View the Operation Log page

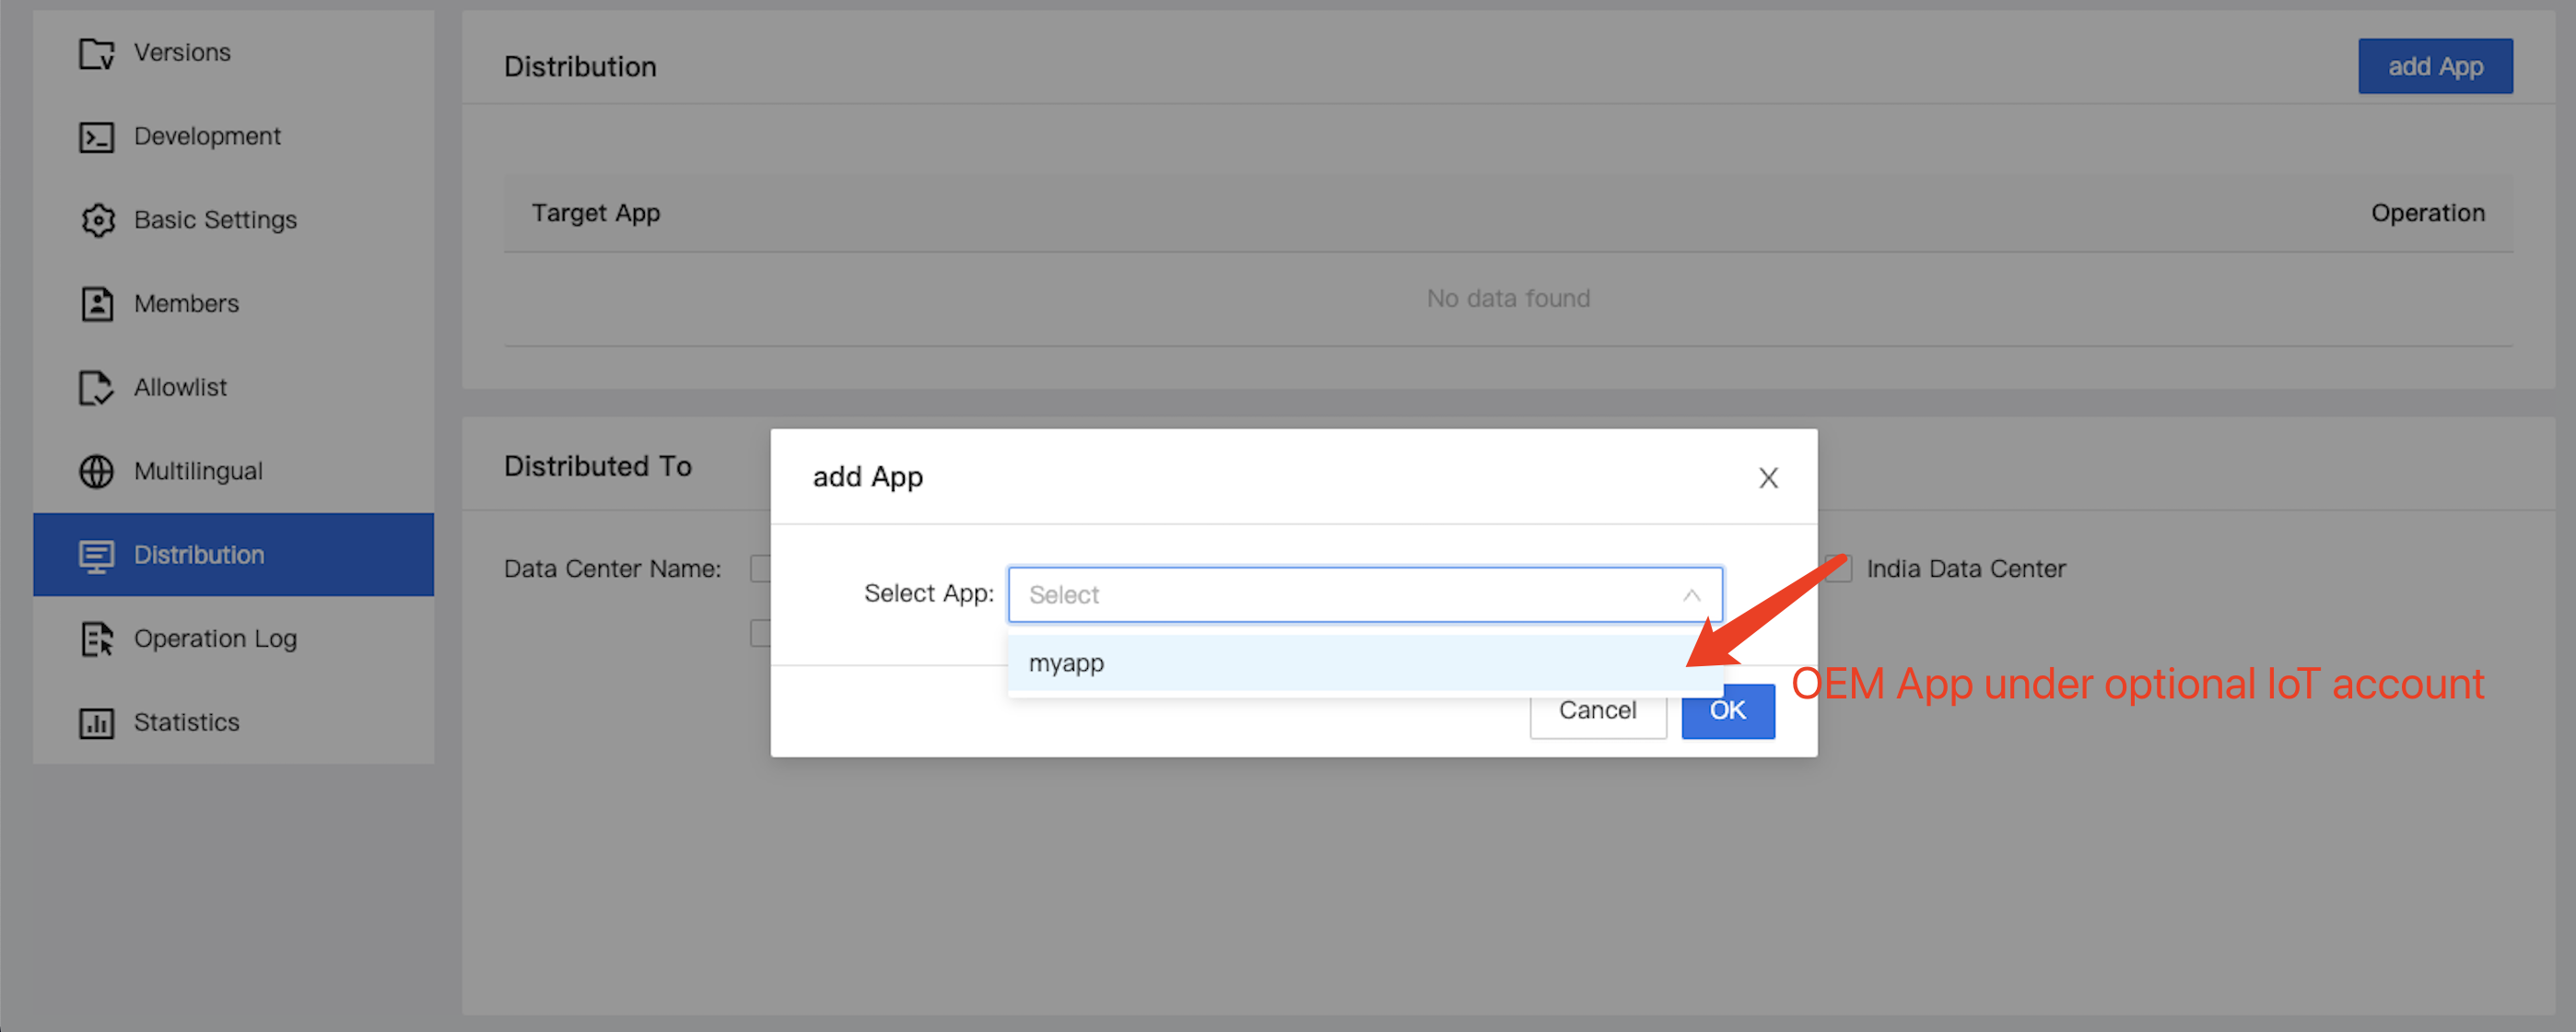point(233,639)
